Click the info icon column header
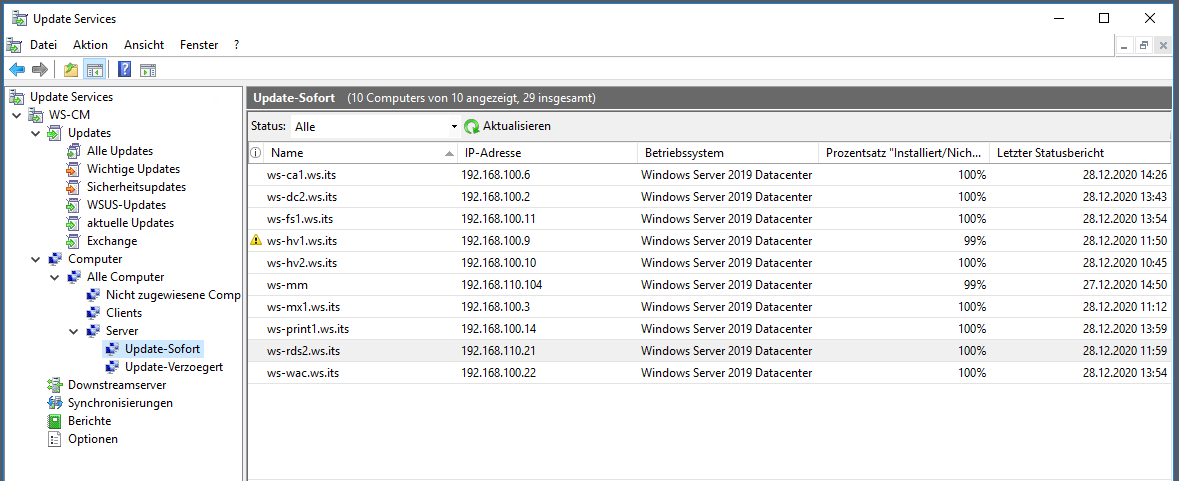 tap(256, 153)
